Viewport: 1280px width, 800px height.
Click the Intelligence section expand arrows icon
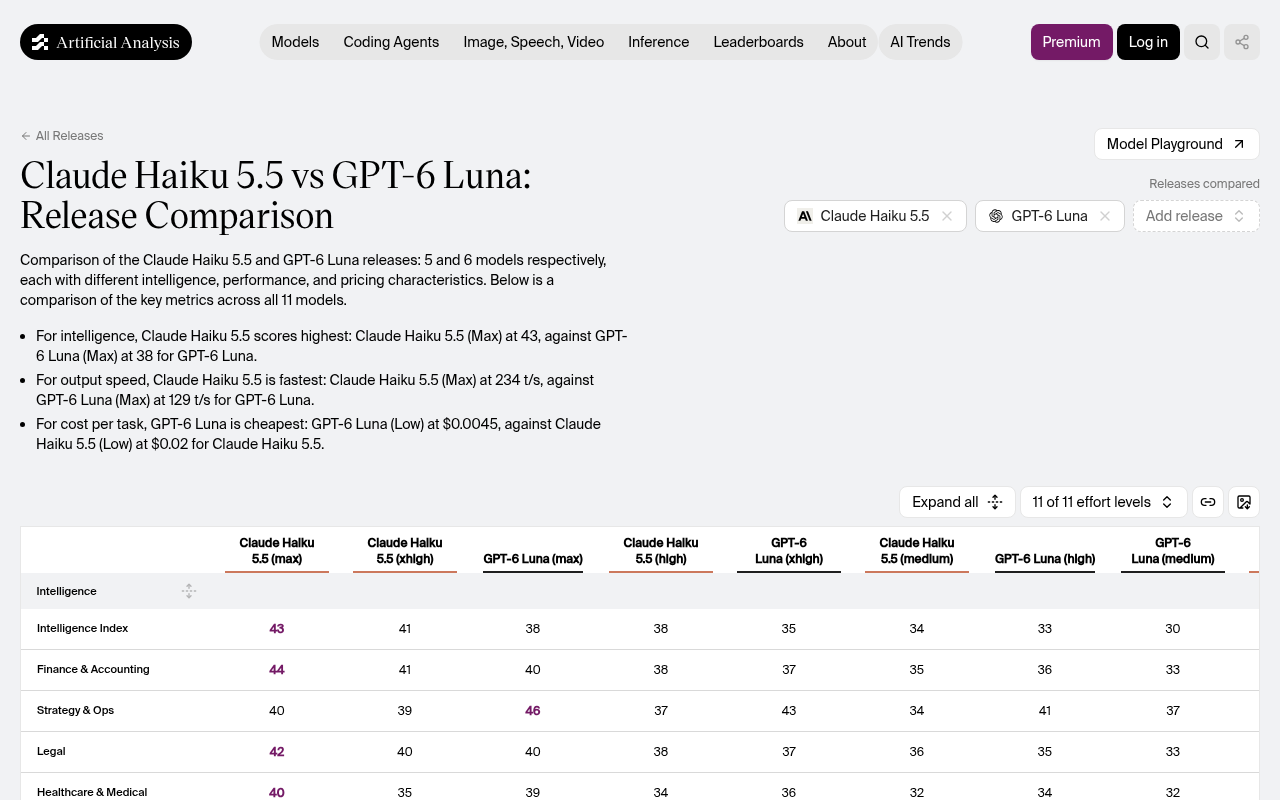click(x=189, y=591)
